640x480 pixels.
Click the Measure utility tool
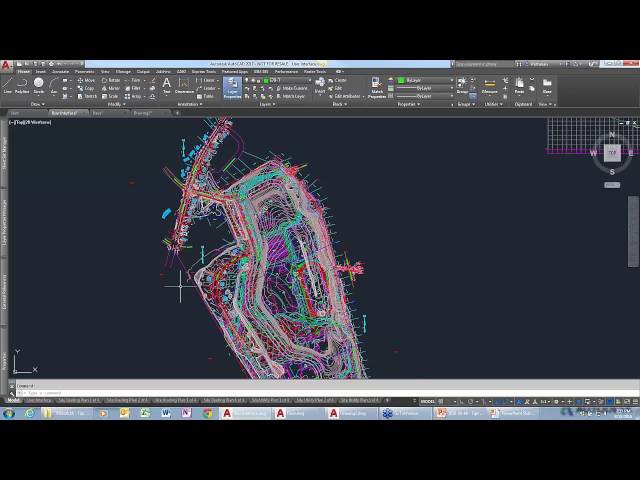click(x=489, y=86)
